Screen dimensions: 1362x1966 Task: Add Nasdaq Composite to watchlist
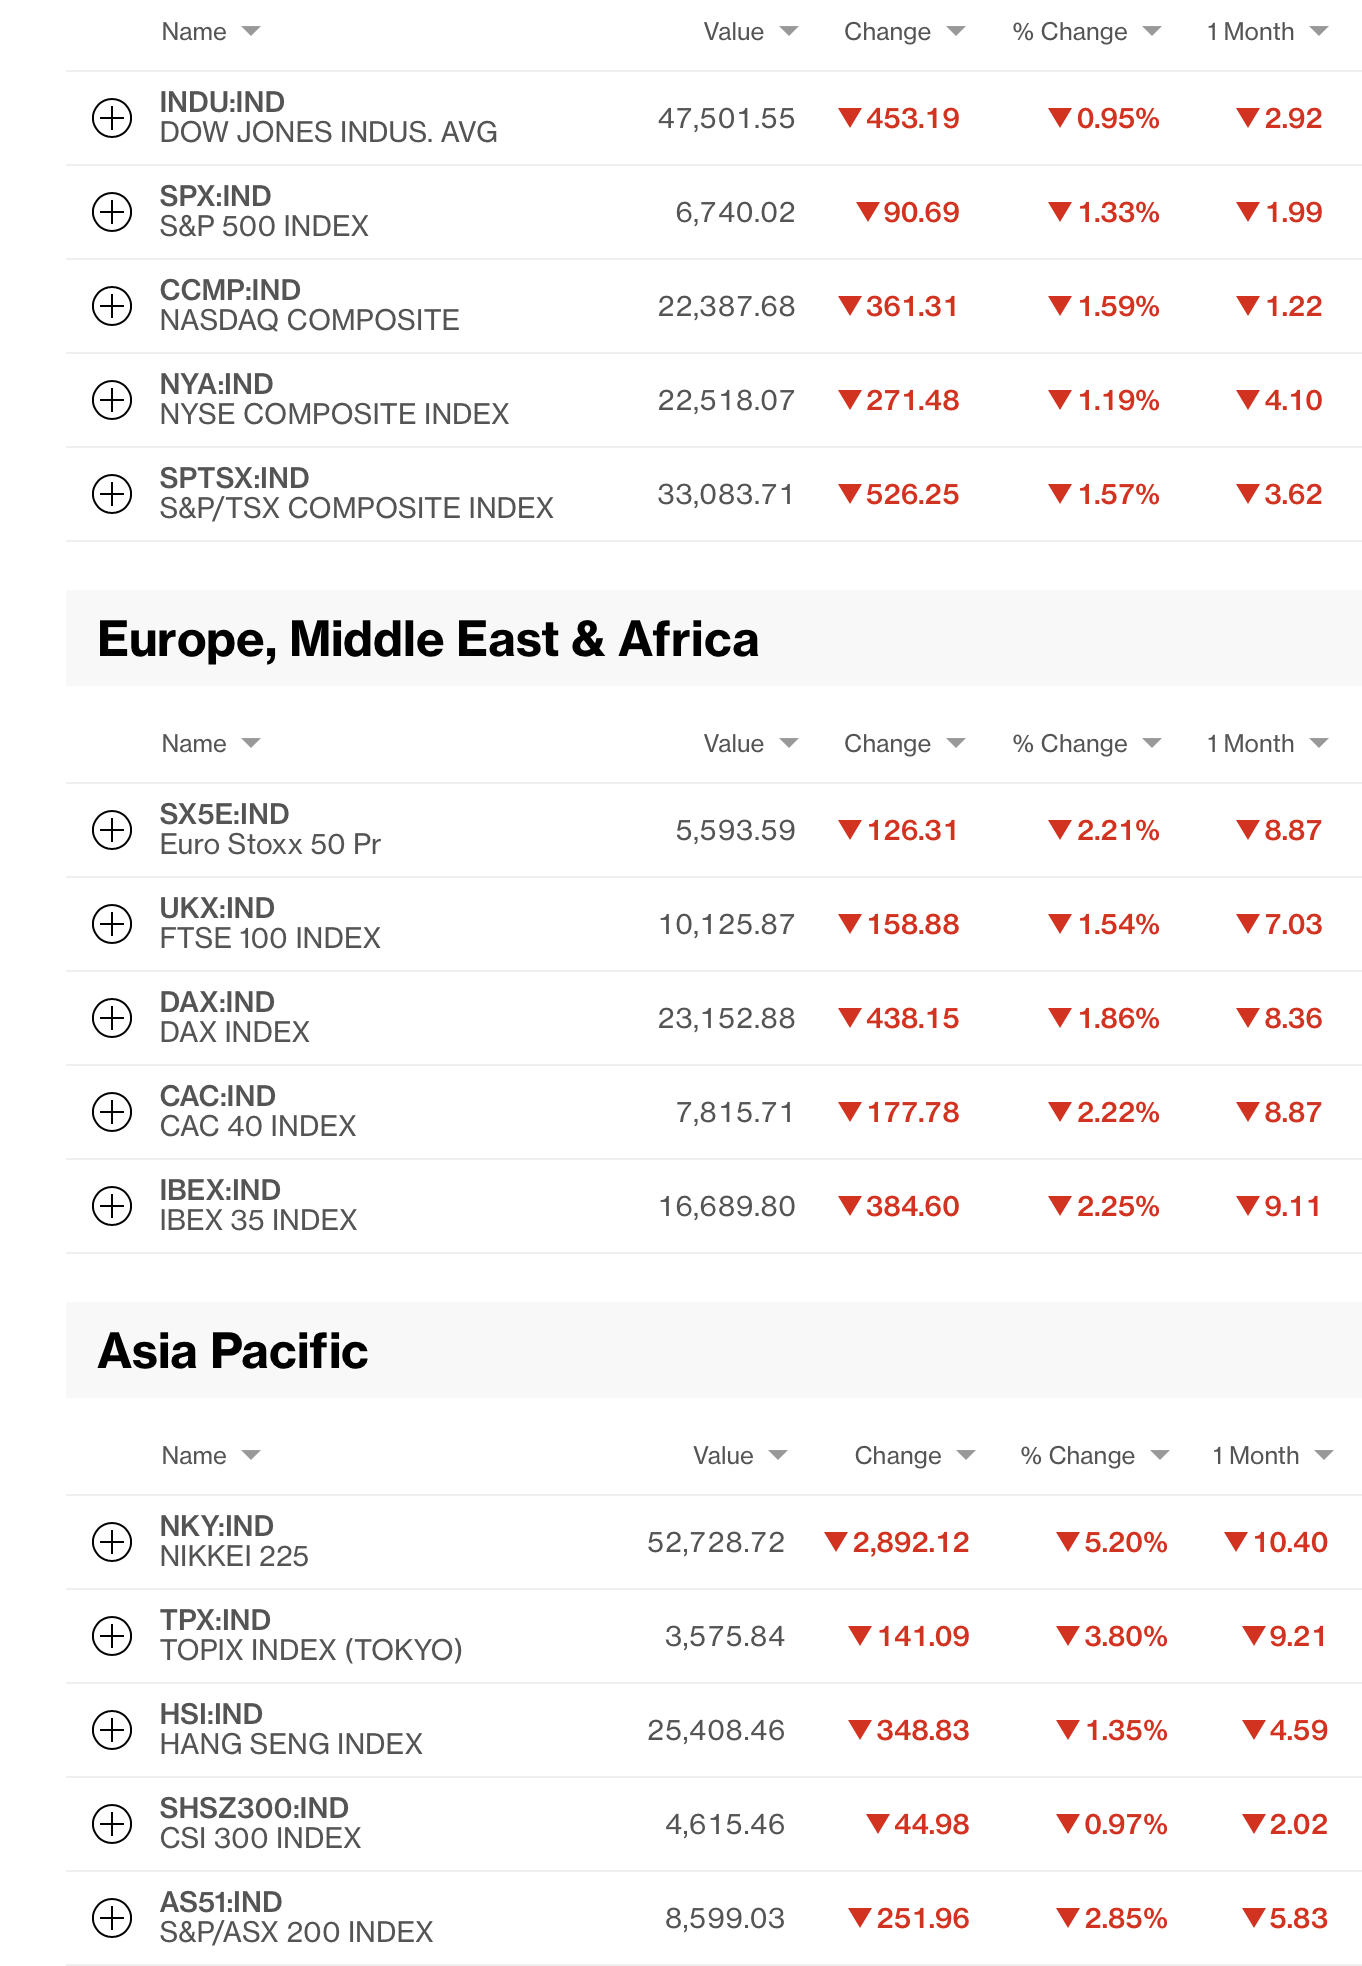tap(112, 306)
